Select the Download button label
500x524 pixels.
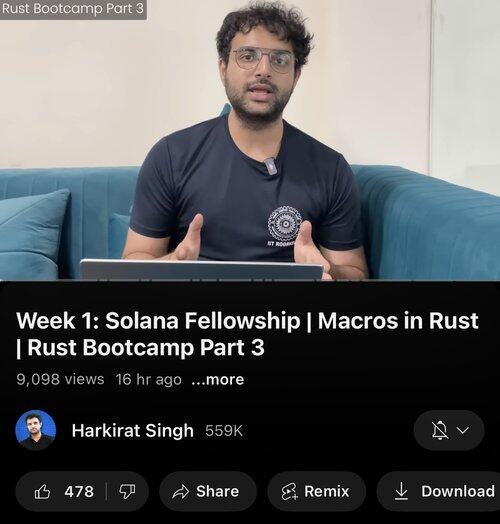[458, 491]
